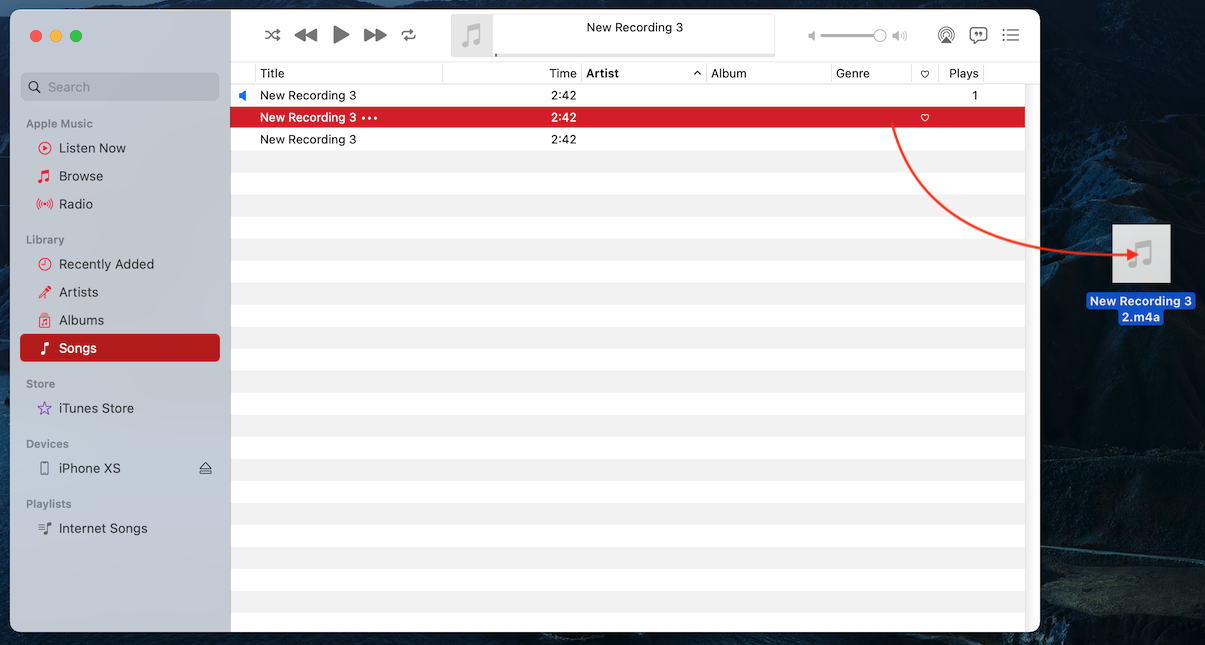
Task: Skip forward to next track
Action: [x=375, y=35]
